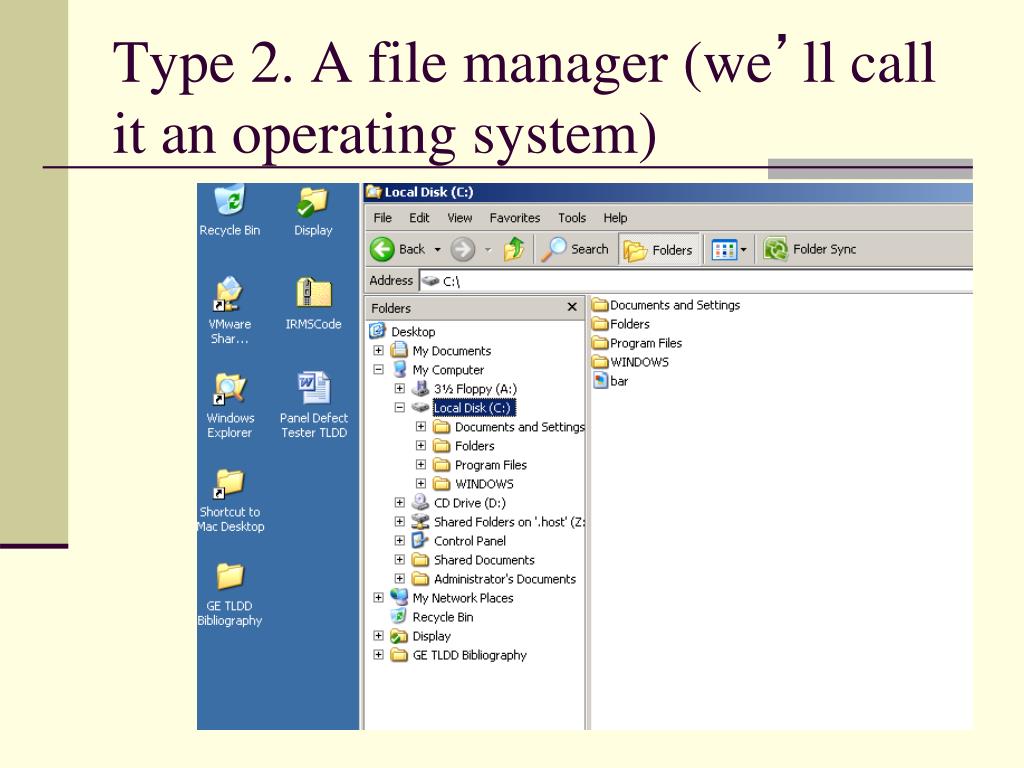The image size is (1024, 768).
Task: Click the 3½ Floppy drive icon
Action: pyautogui.click(x=421, y=389)
